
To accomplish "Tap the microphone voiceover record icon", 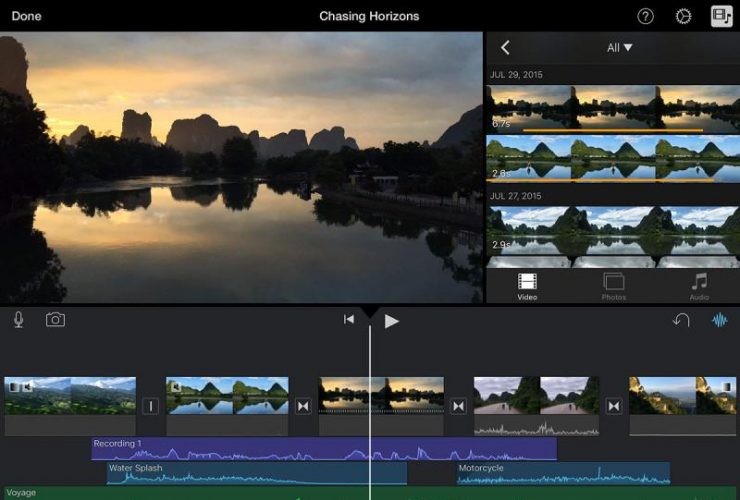I will click(x=18, y=320).
